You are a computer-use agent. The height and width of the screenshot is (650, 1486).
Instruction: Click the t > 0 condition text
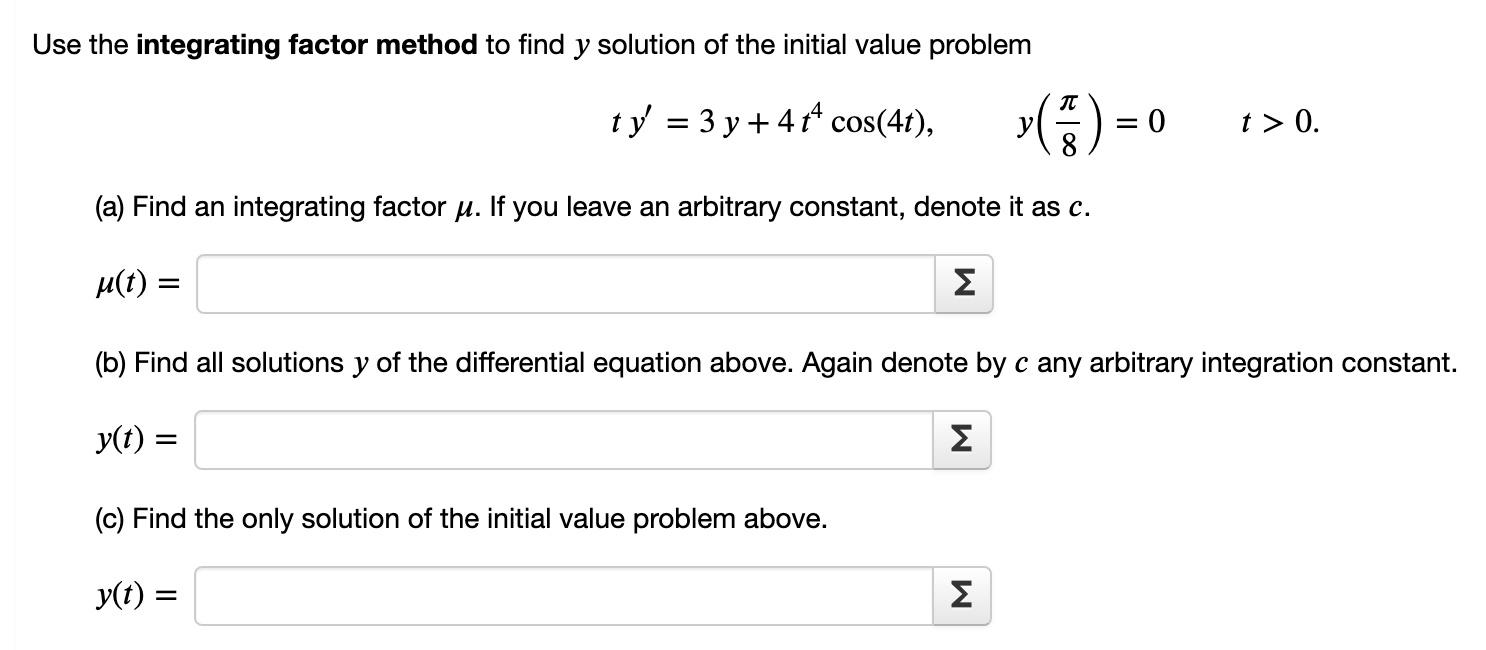click(1280, 122)
